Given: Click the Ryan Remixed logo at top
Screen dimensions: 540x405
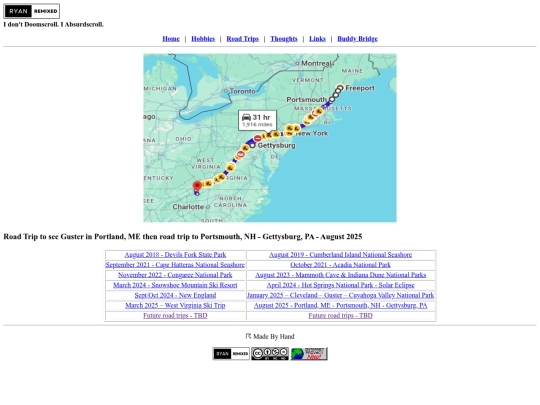Looking at the screenshot, I should pos(31,11).
